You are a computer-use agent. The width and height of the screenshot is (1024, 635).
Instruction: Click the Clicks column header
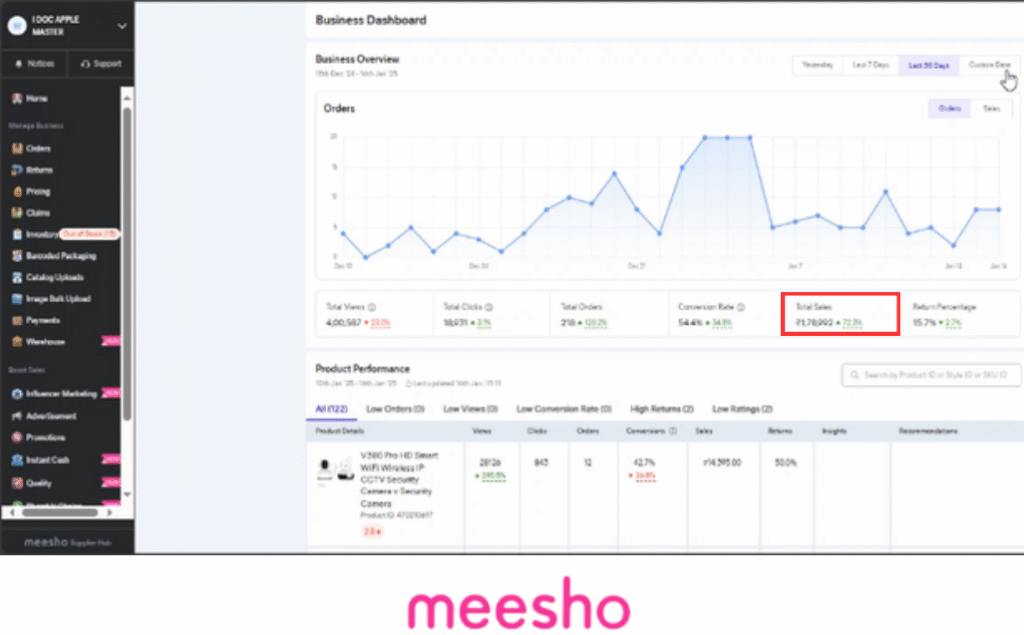coord(537,431)
